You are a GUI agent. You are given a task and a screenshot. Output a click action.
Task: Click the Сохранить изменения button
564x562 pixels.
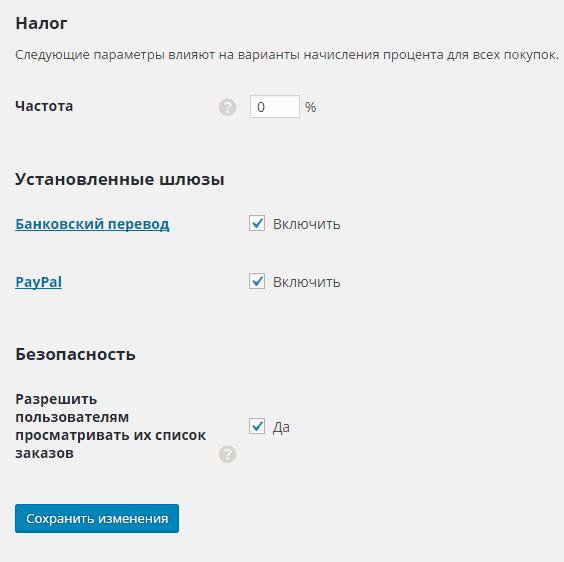(x=97, y=518)
